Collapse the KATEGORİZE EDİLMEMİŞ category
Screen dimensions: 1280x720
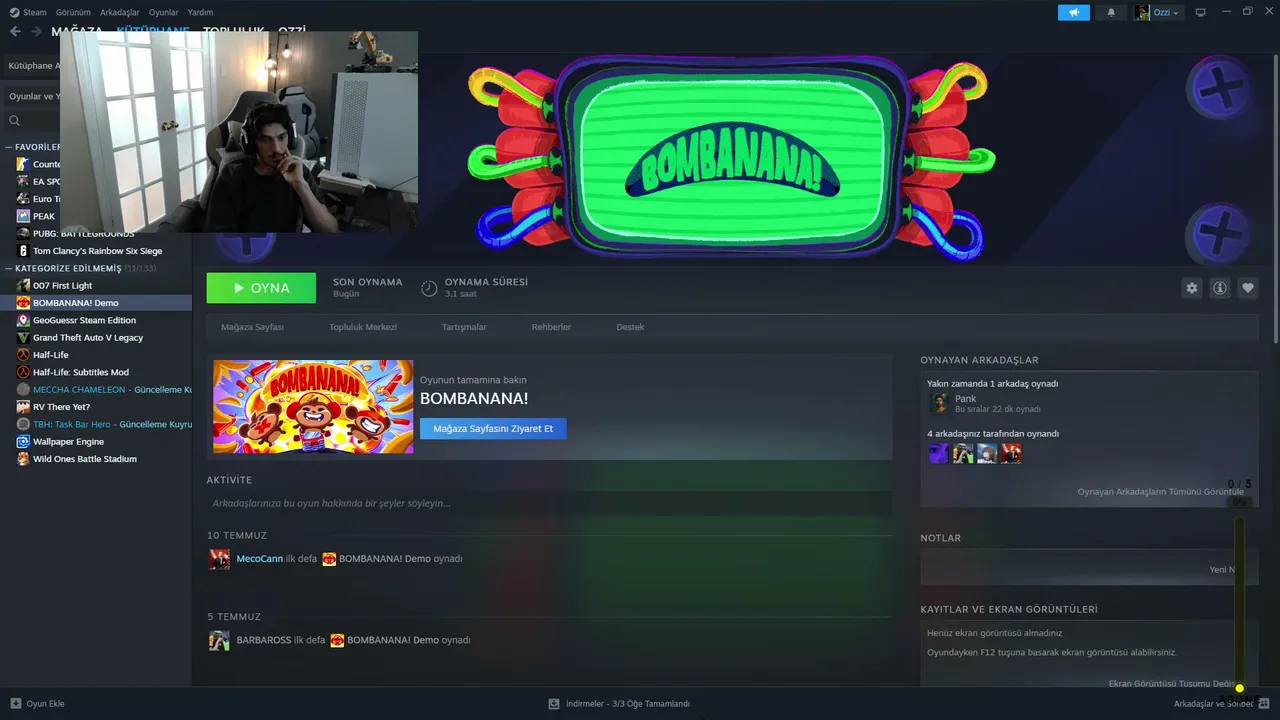coord(9,269)
